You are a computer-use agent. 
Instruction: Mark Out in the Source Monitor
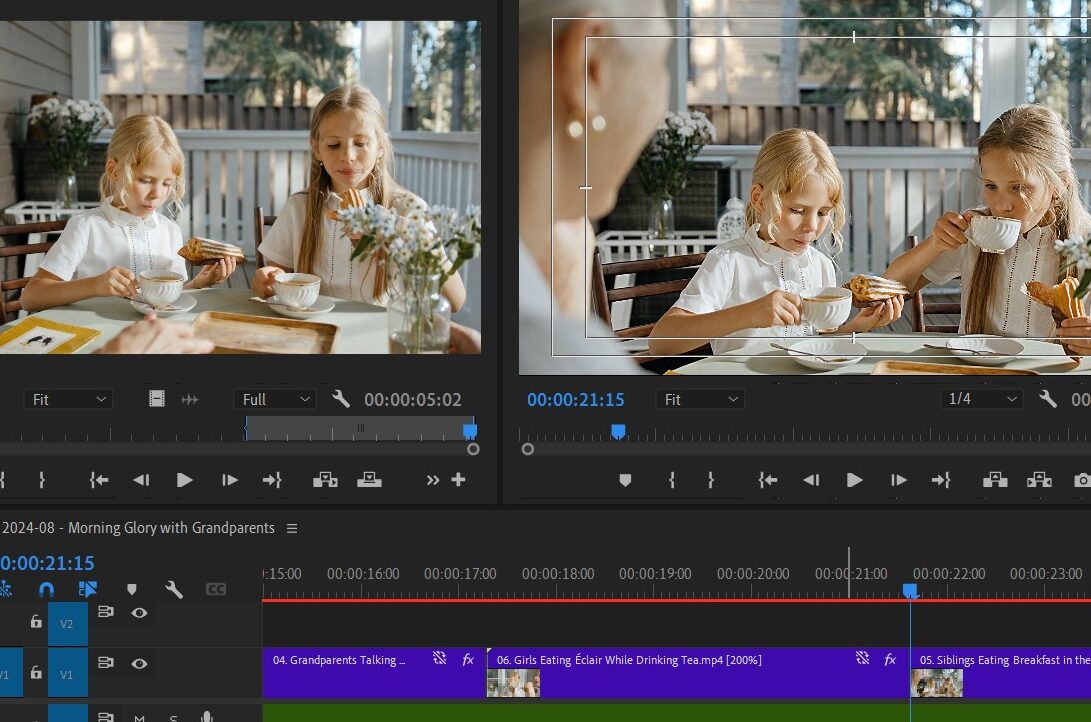click(42, 480)
